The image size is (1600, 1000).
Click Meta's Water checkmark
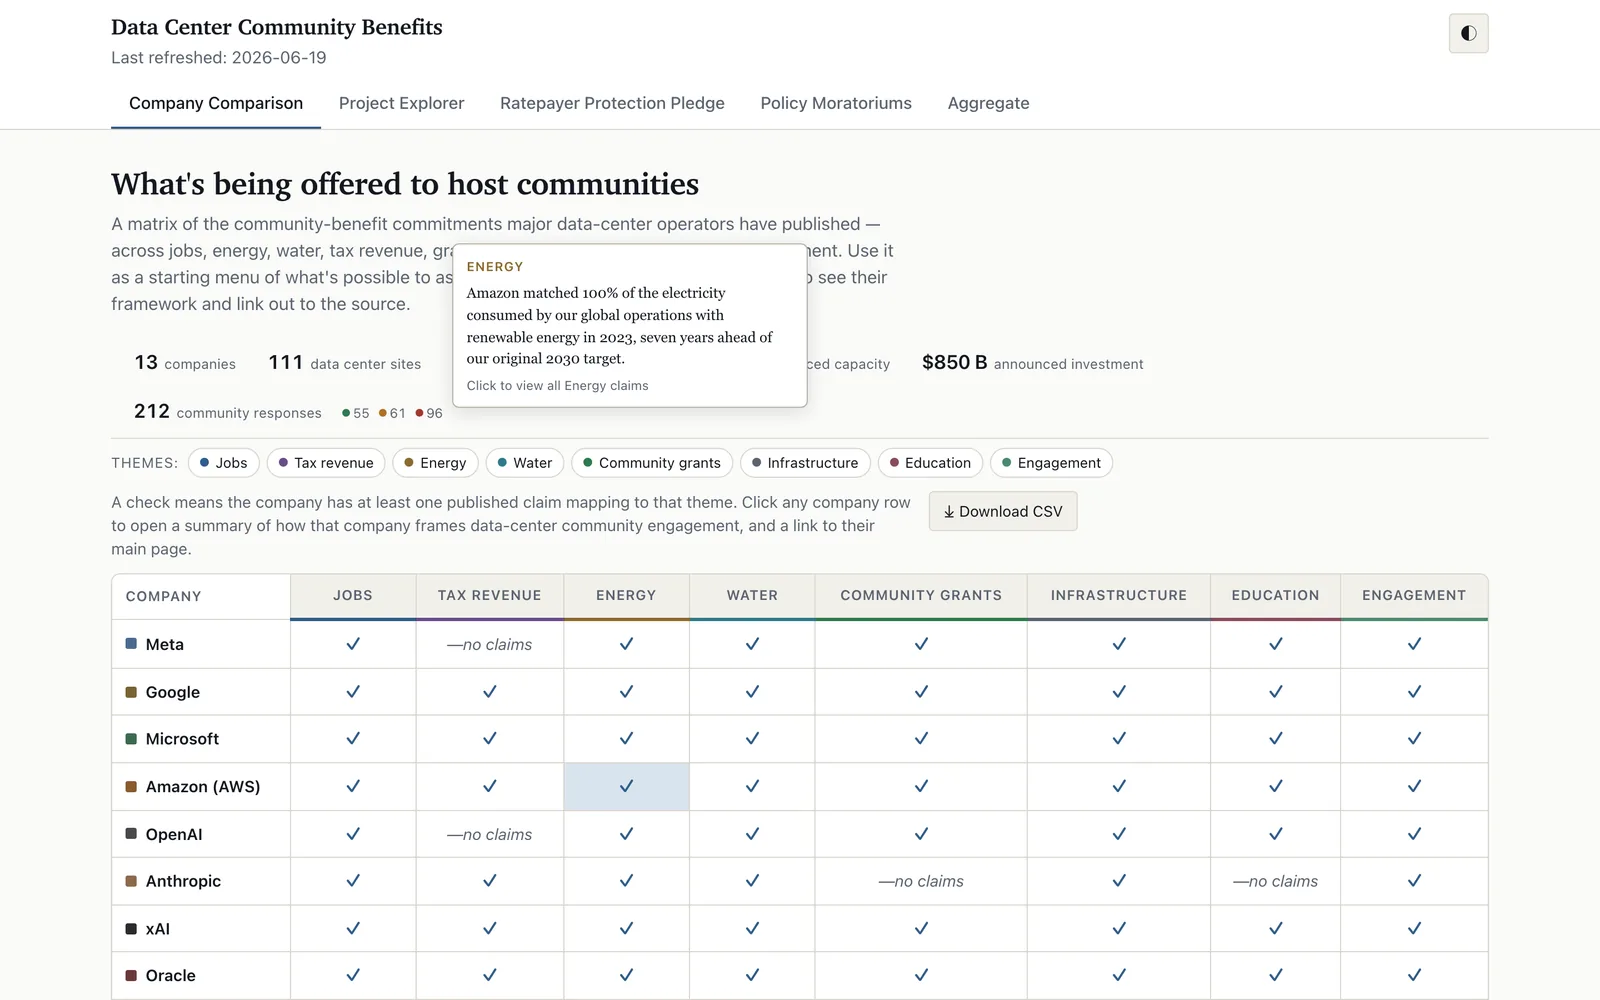pos(752,644)
